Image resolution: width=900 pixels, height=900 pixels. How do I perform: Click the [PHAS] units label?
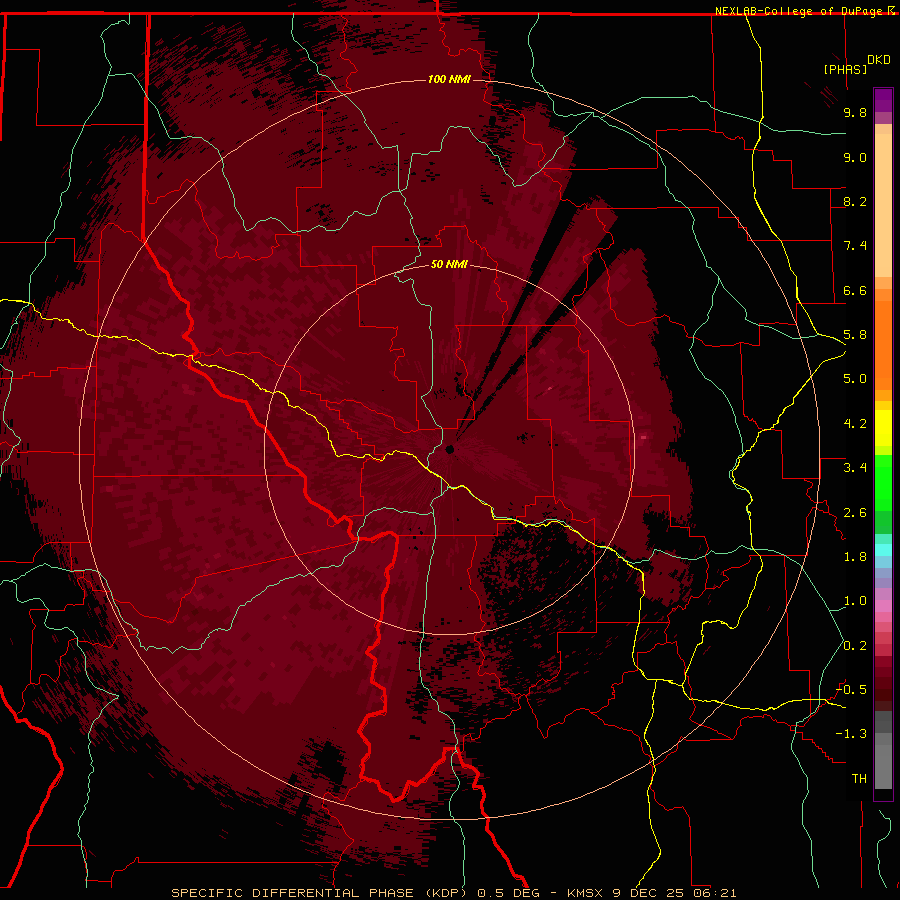(x=845, y=69)
